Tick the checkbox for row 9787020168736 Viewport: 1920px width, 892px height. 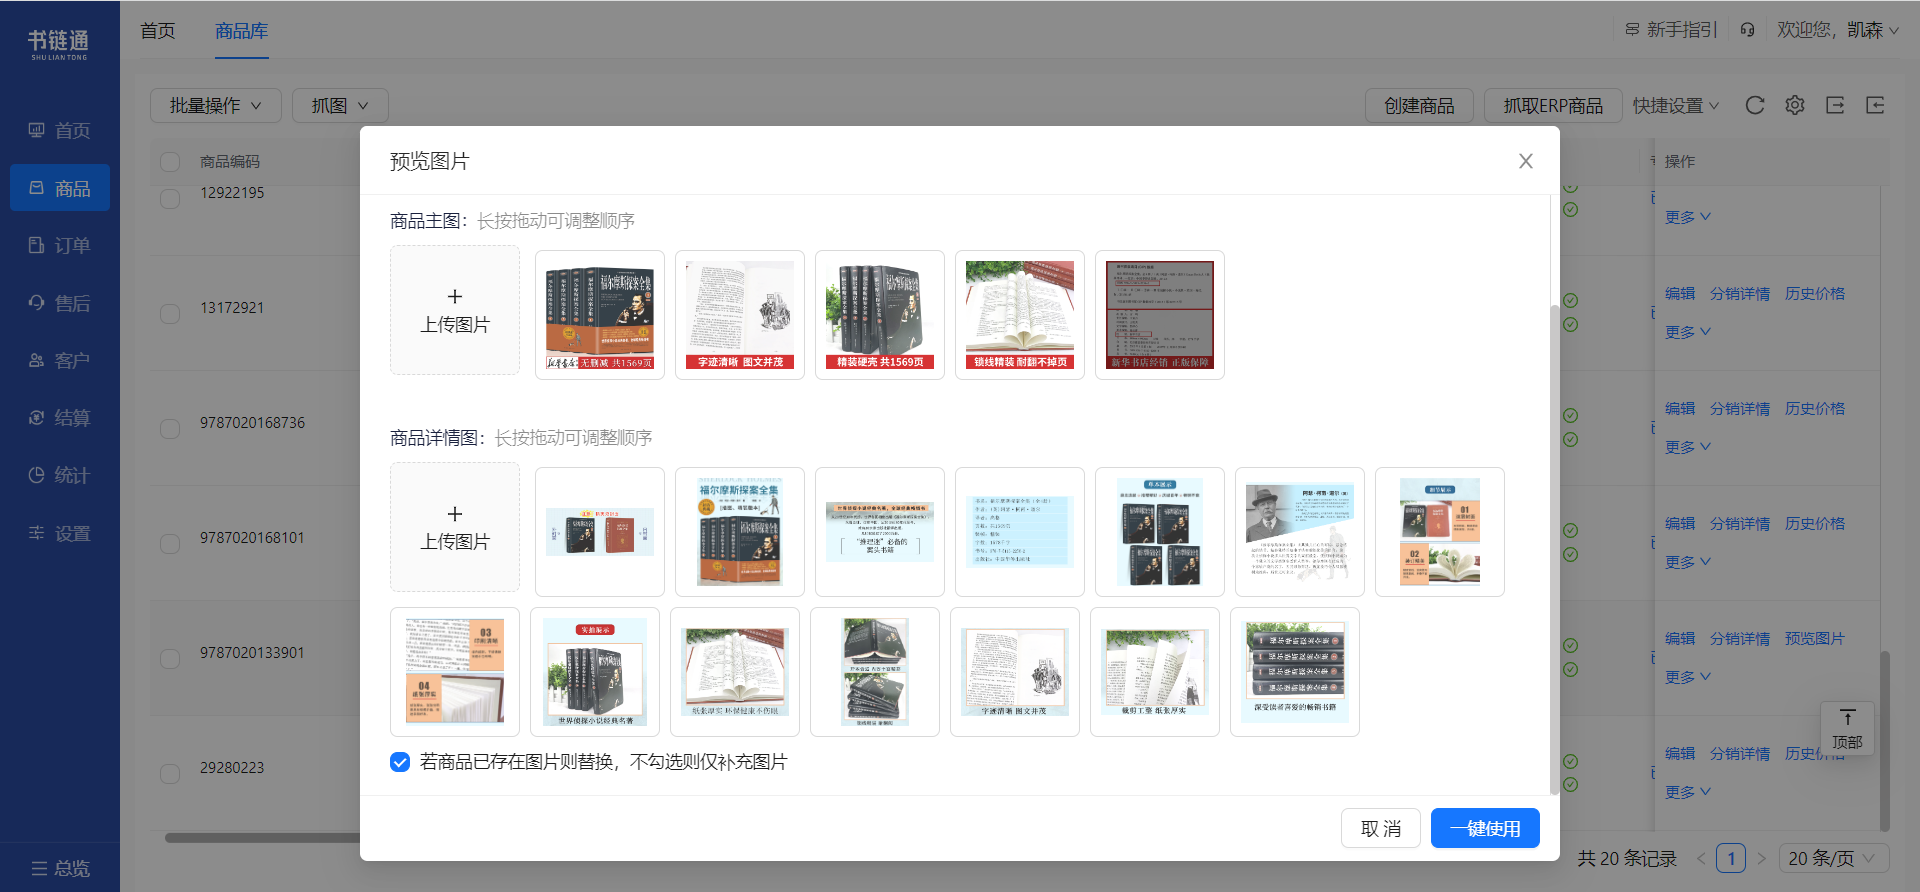170,428
